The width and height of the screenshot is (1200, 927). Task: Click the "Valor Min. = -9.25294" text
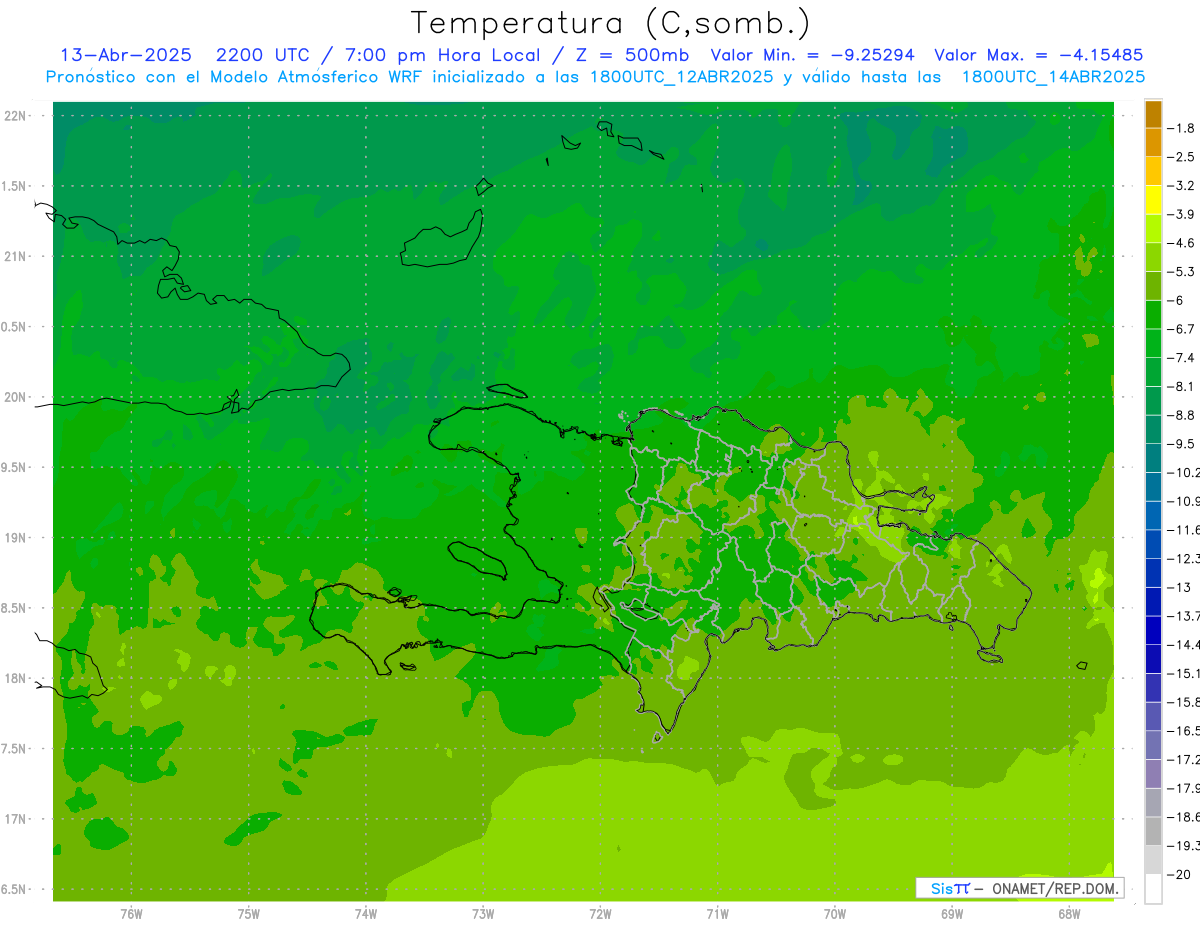(812, 55)
